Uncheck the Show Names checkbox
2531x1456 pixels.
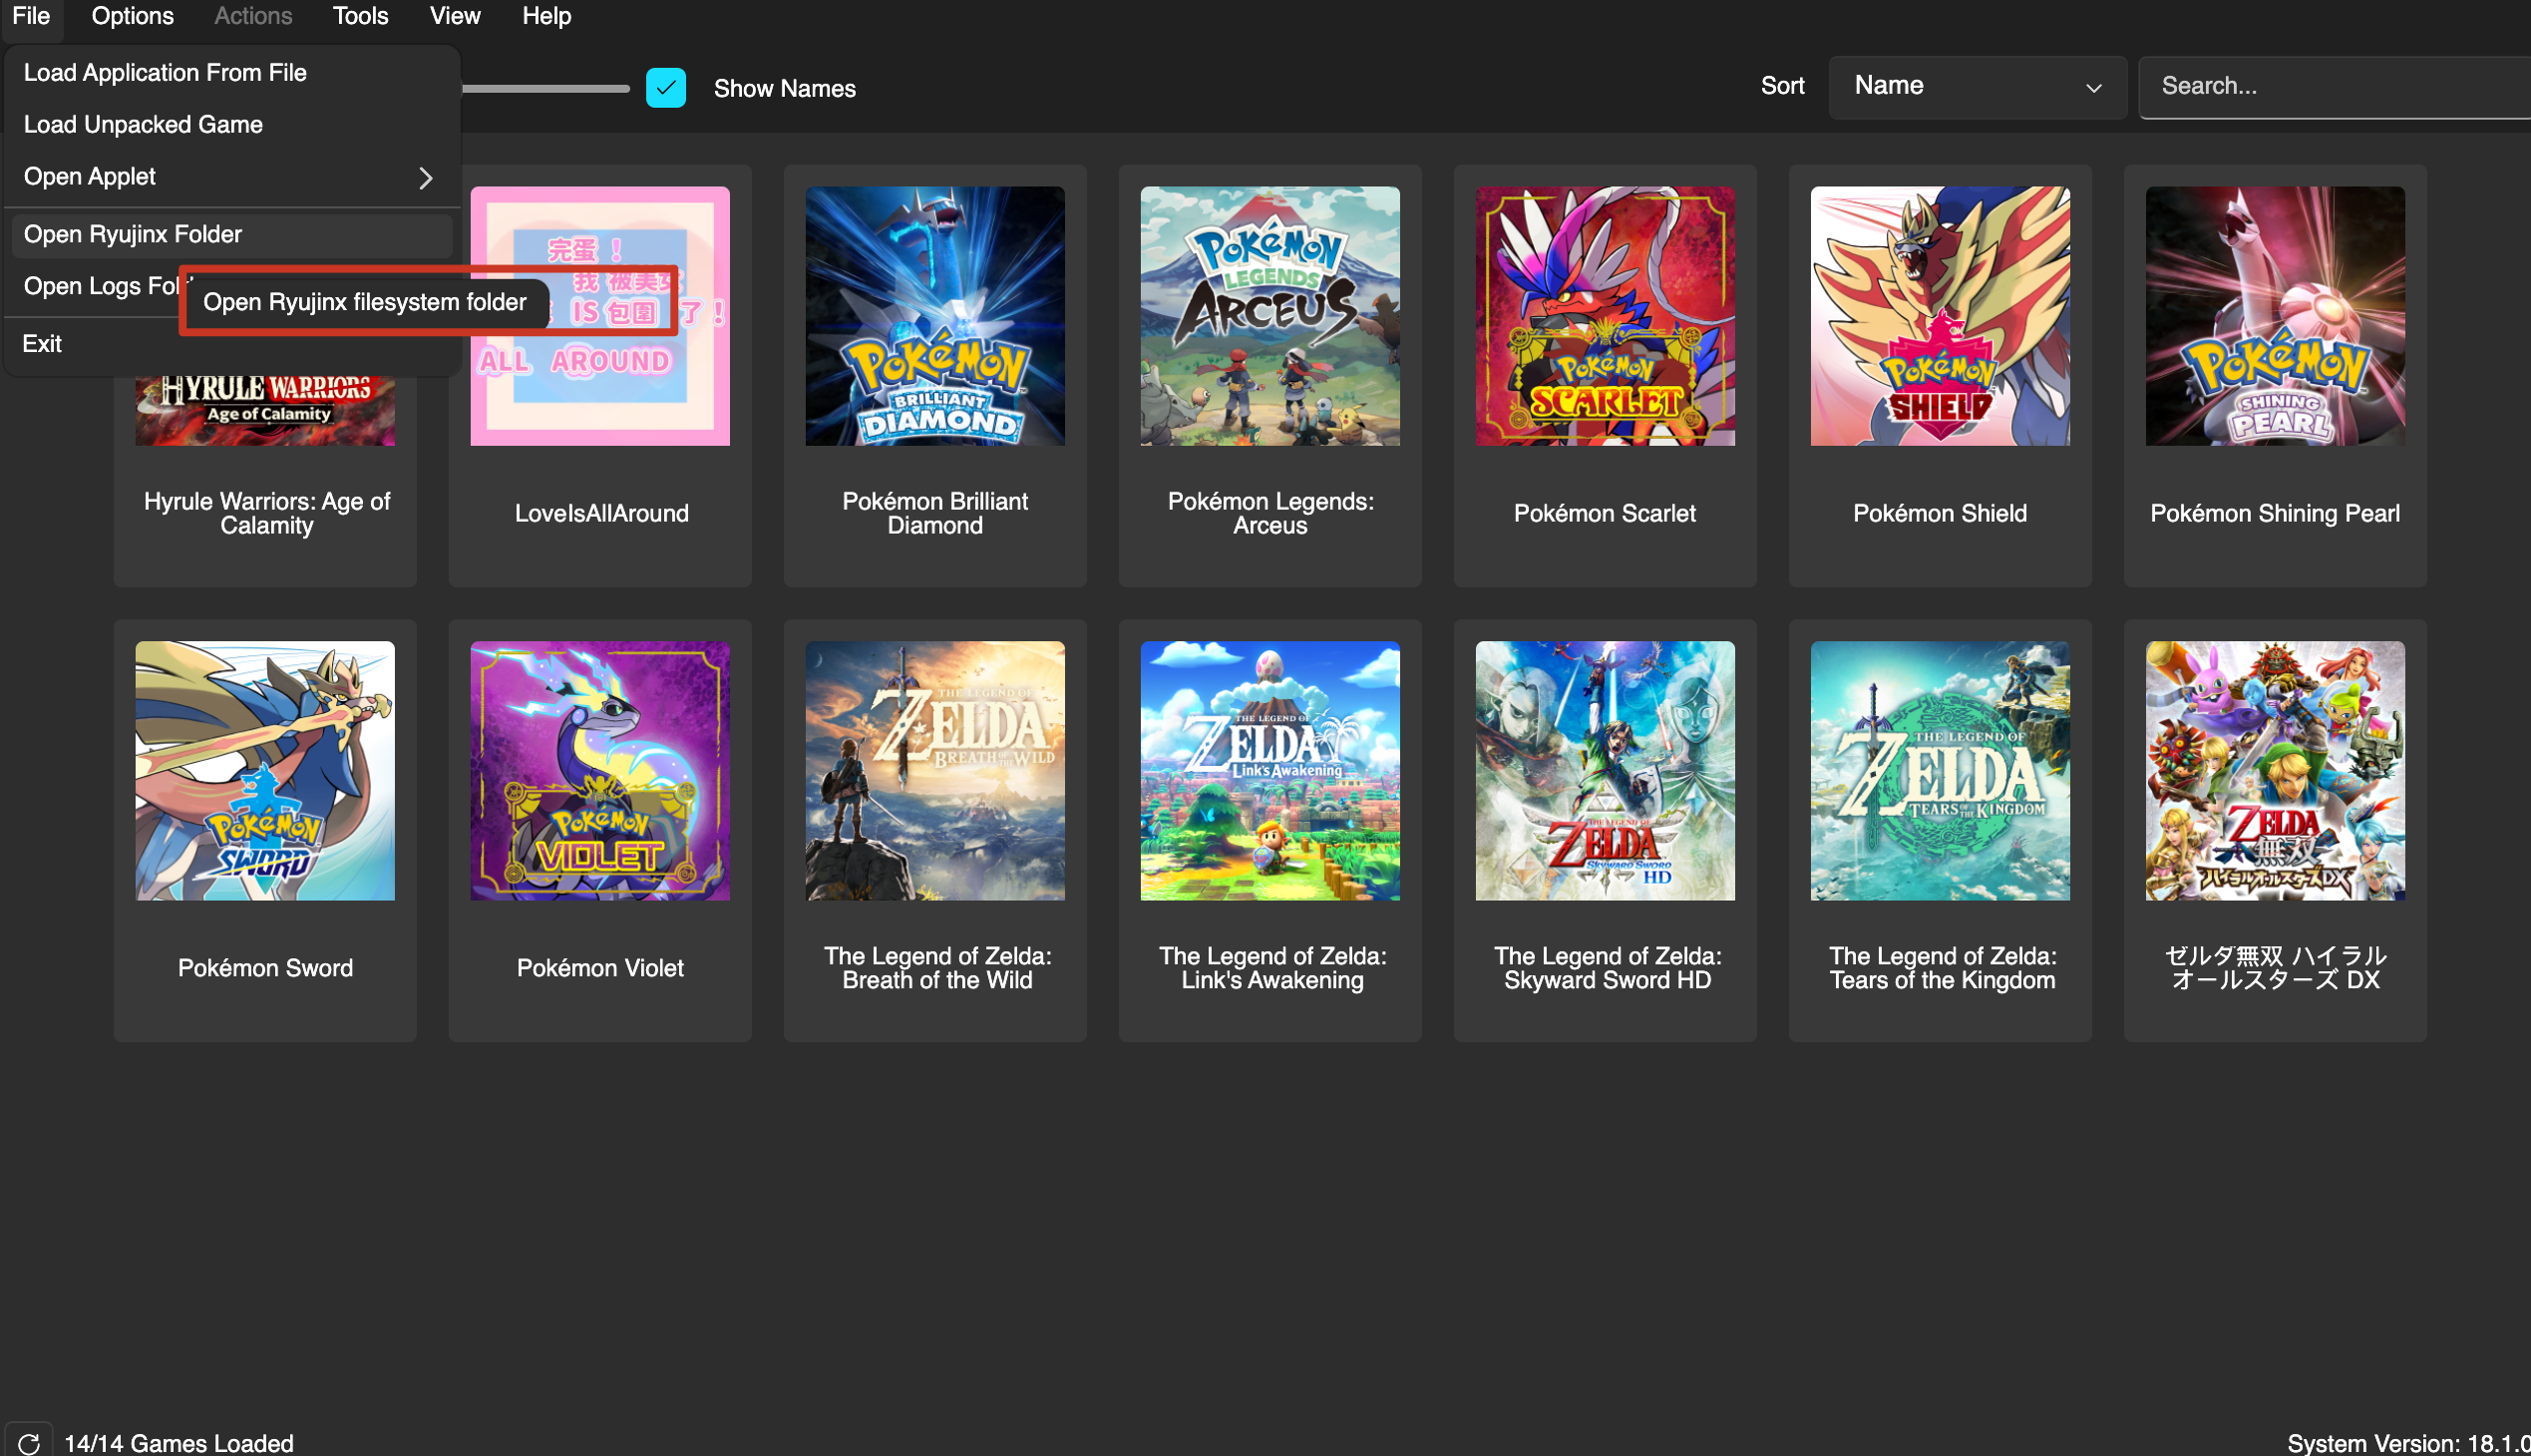666,88
